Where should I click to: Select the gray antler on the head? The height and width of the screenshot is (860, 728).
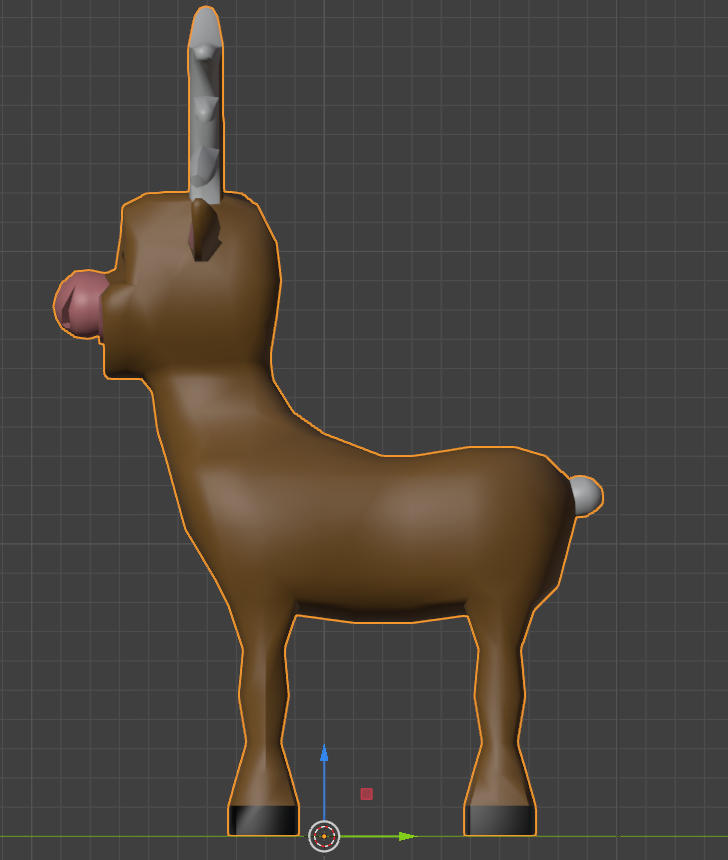[205, 105]
